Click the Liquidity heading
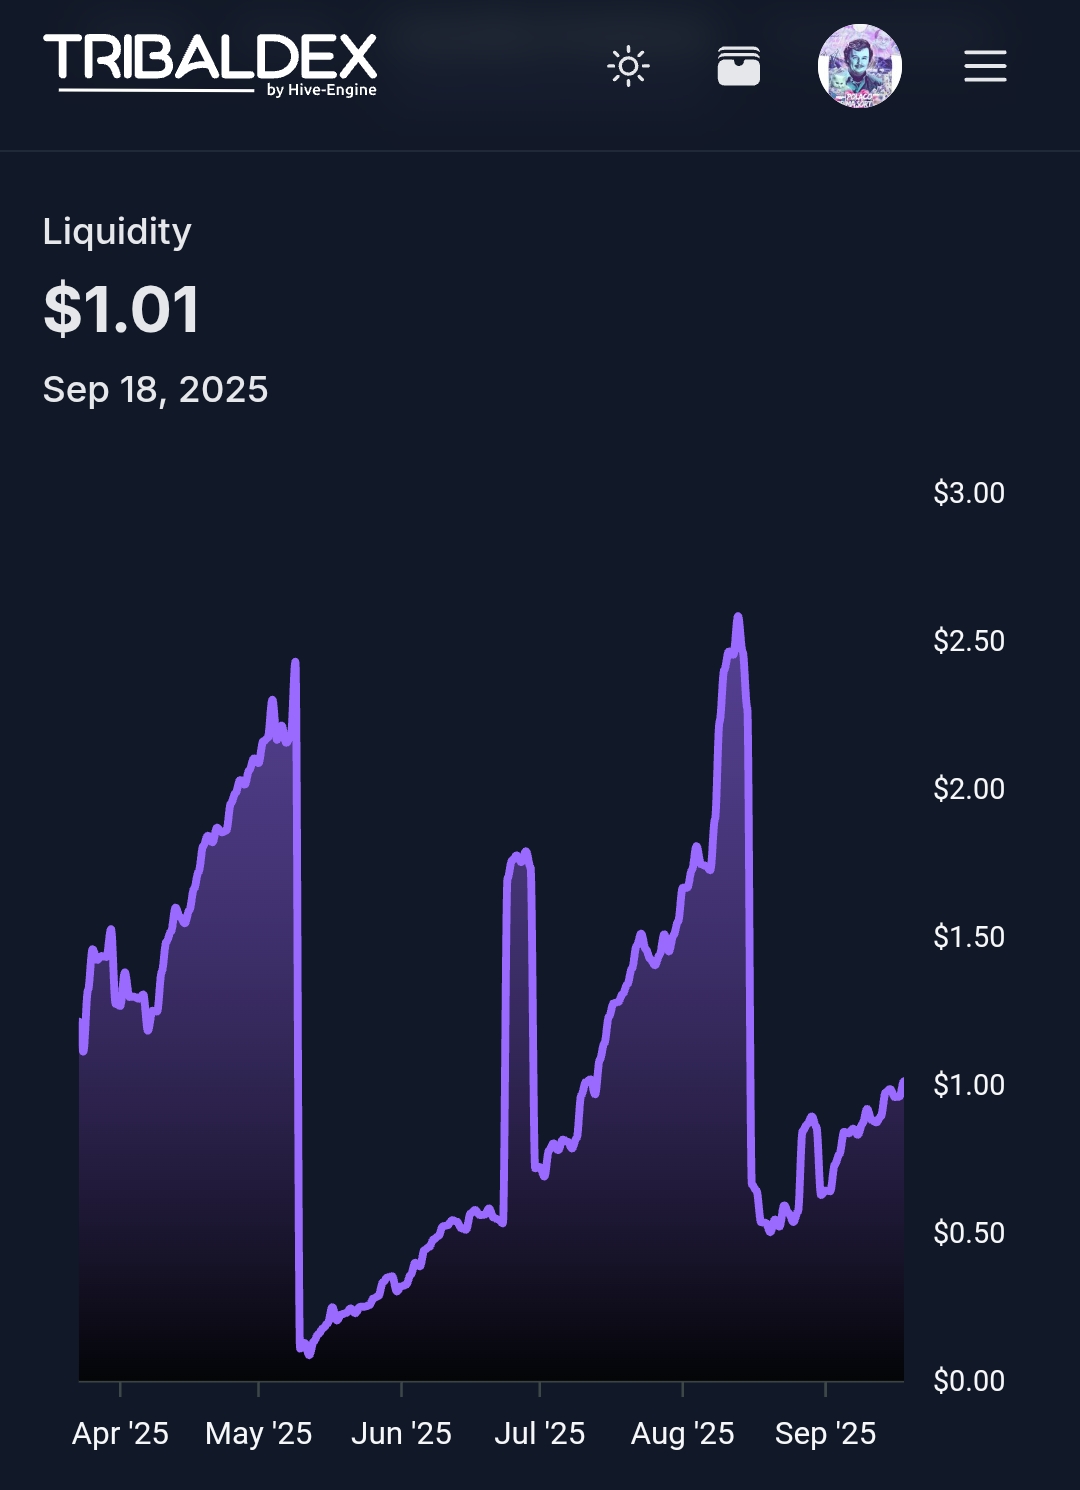1080x1490 pixels. [x=117, y=231]
